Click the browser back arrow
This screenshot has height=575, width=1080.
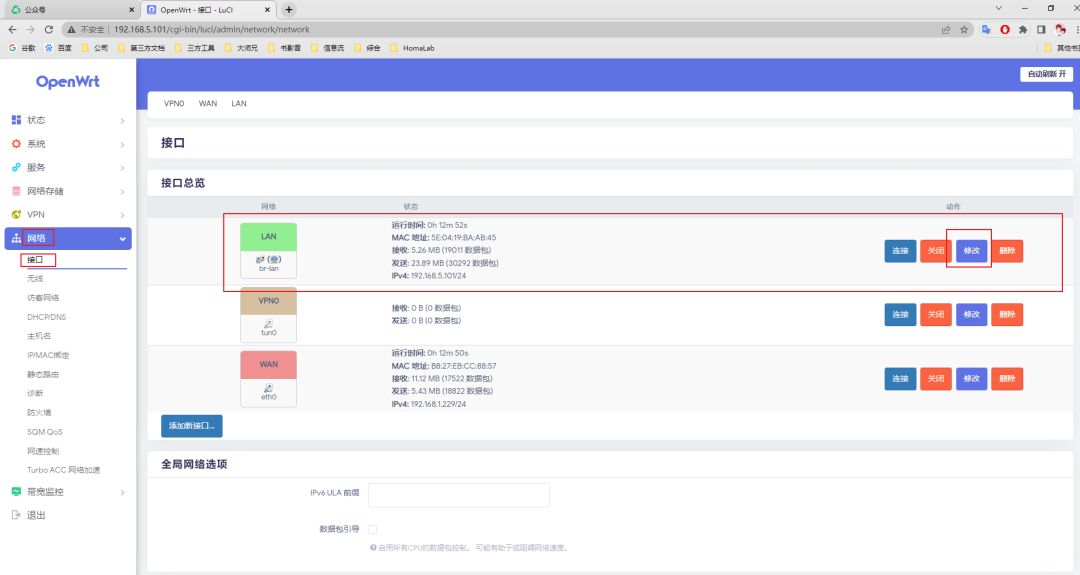click(x=12, y=30)
